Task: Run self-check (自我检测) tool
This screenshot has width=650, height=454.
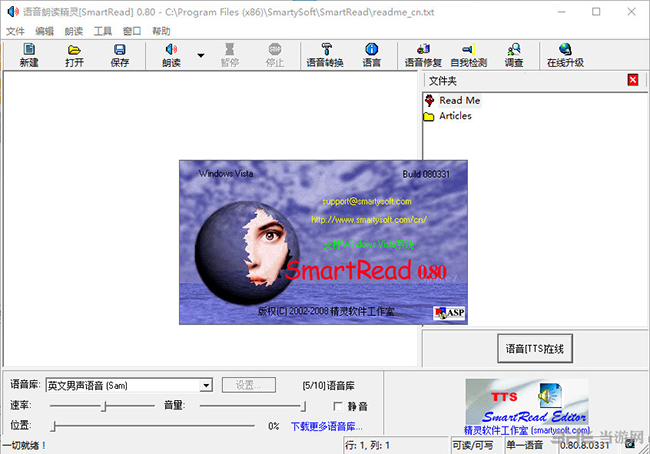Action: [468, 55]
